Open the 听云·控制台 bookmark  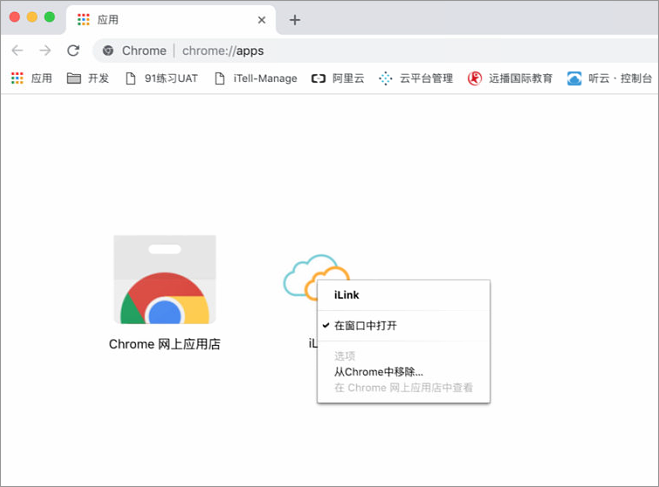point(610,78)
